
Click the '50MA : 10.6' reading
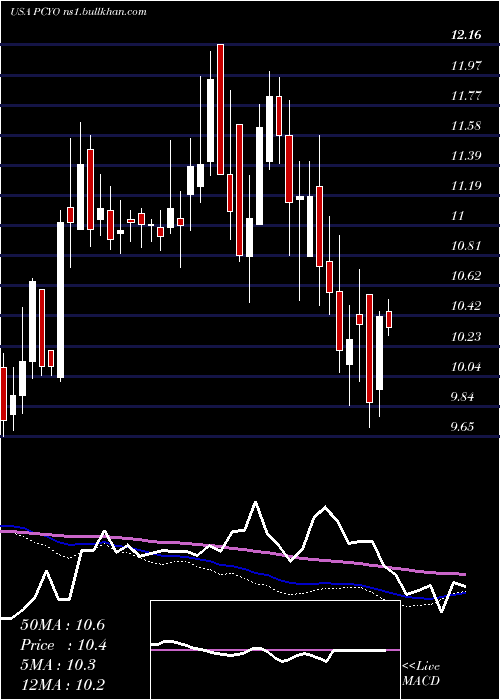(x=62, y=625)
